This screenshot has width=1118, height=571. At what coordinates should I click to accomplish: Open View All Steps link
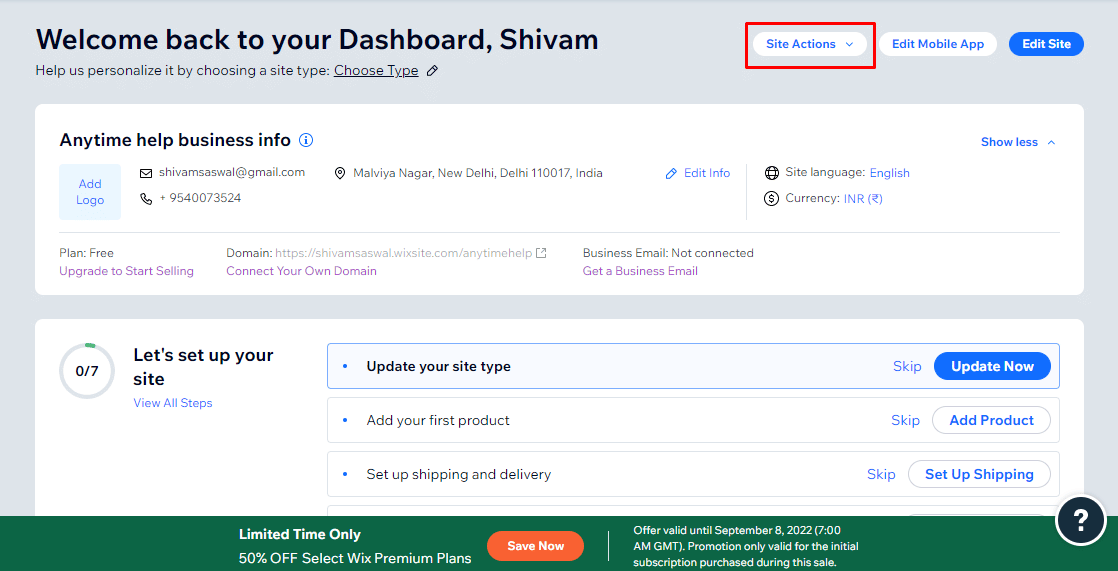point(173,403)
